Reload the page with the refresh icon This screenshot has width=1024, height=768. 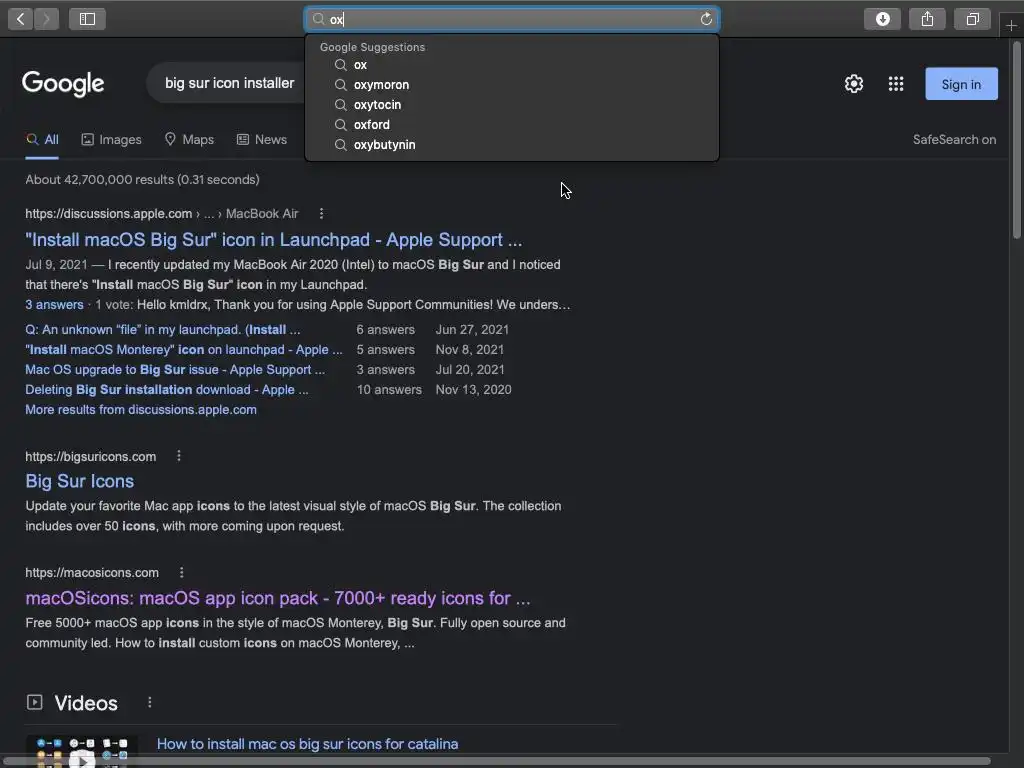pyautogui.click(x=706, y=19)
